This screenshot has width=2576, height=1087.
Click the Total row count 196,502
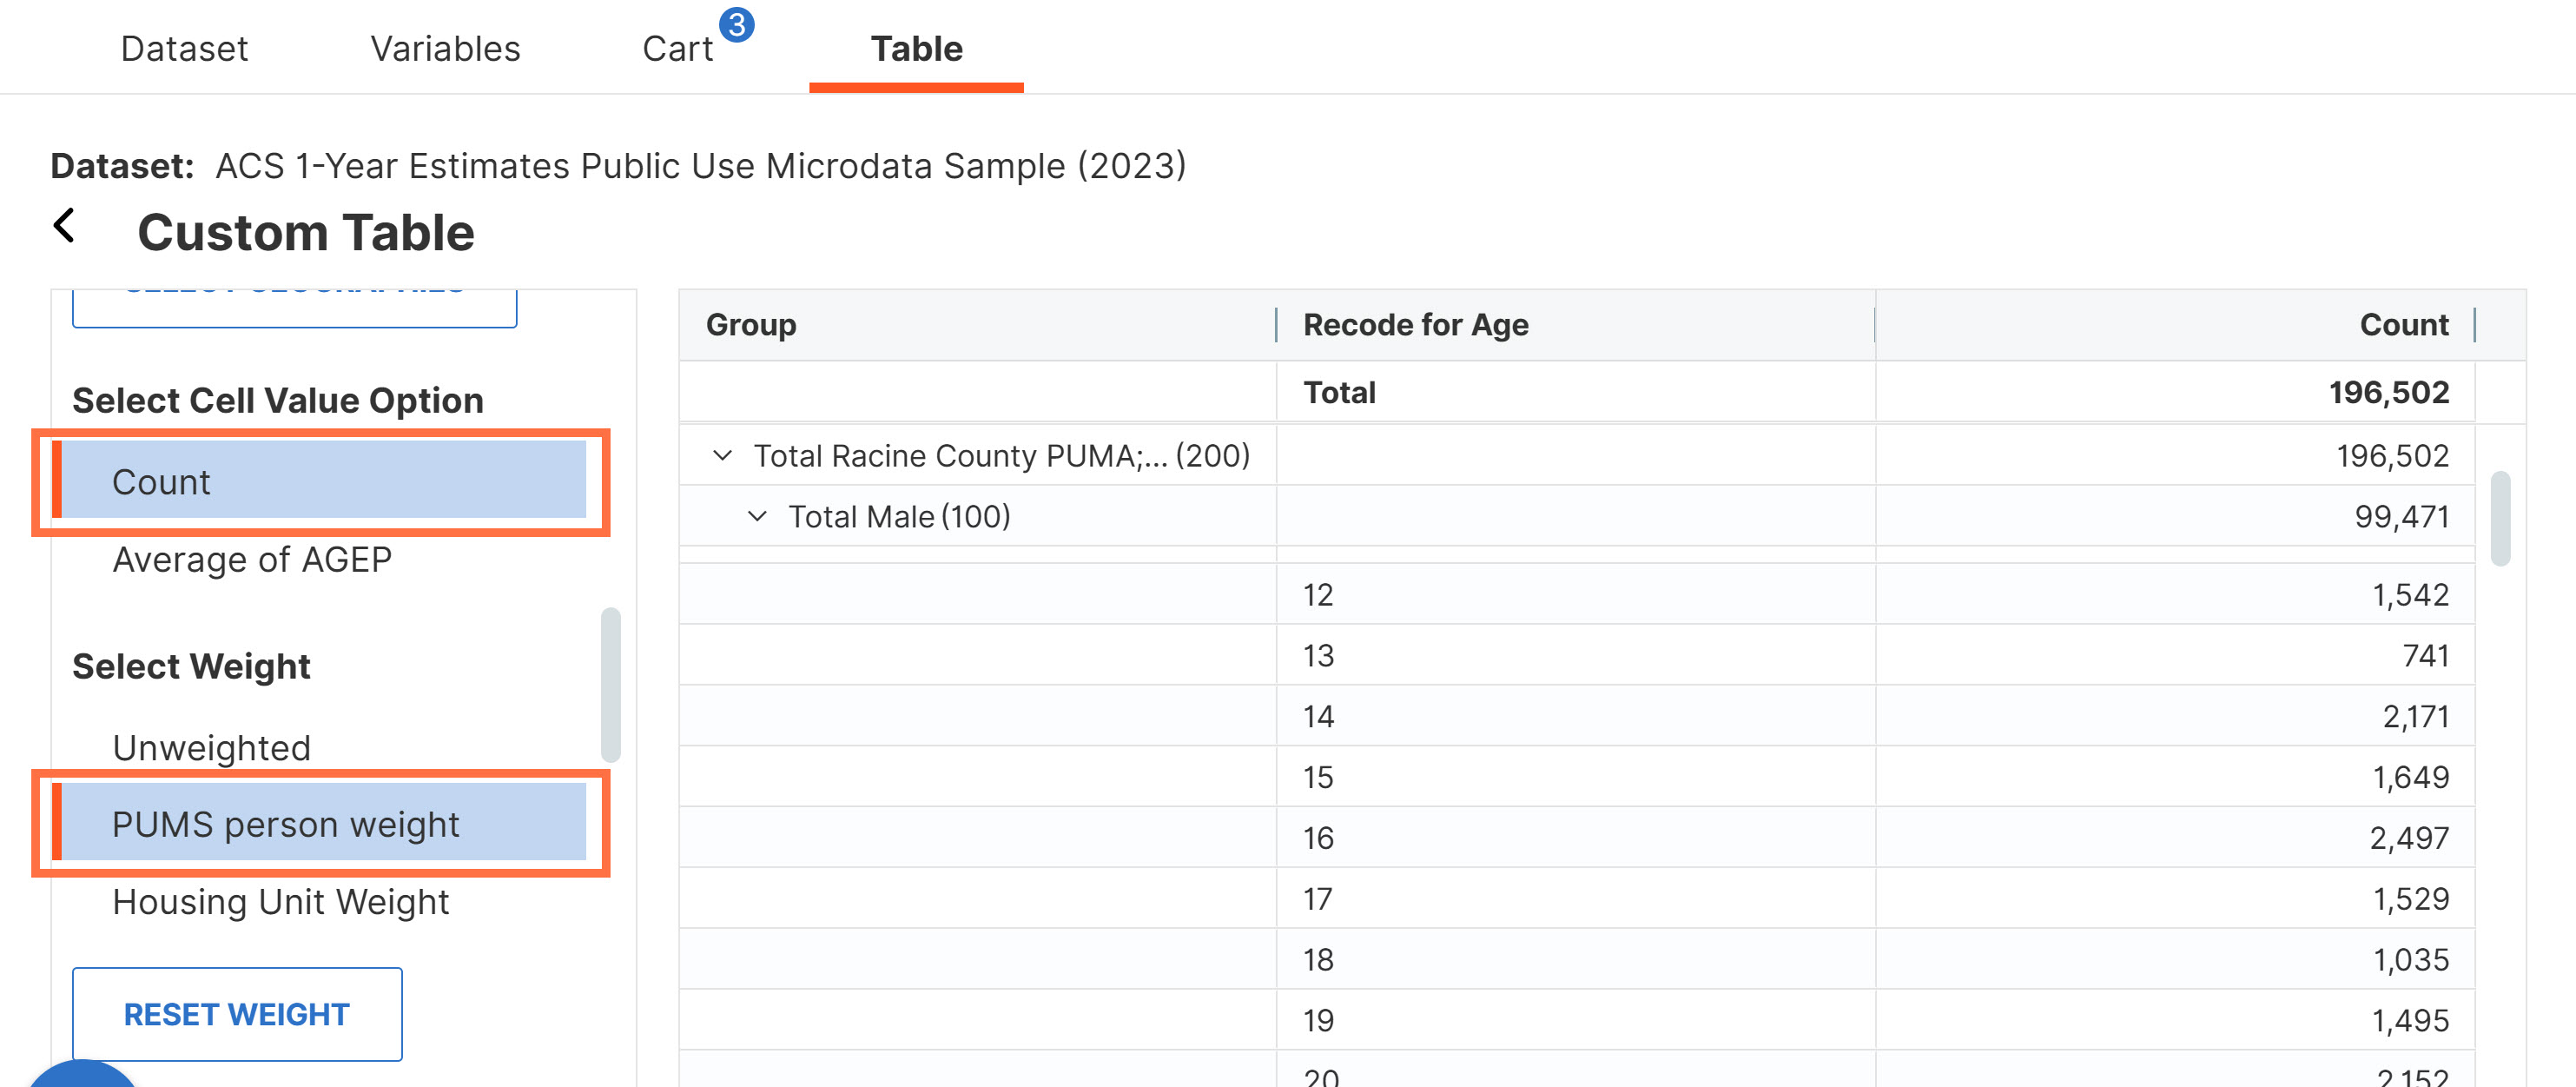pos(2389,392)
